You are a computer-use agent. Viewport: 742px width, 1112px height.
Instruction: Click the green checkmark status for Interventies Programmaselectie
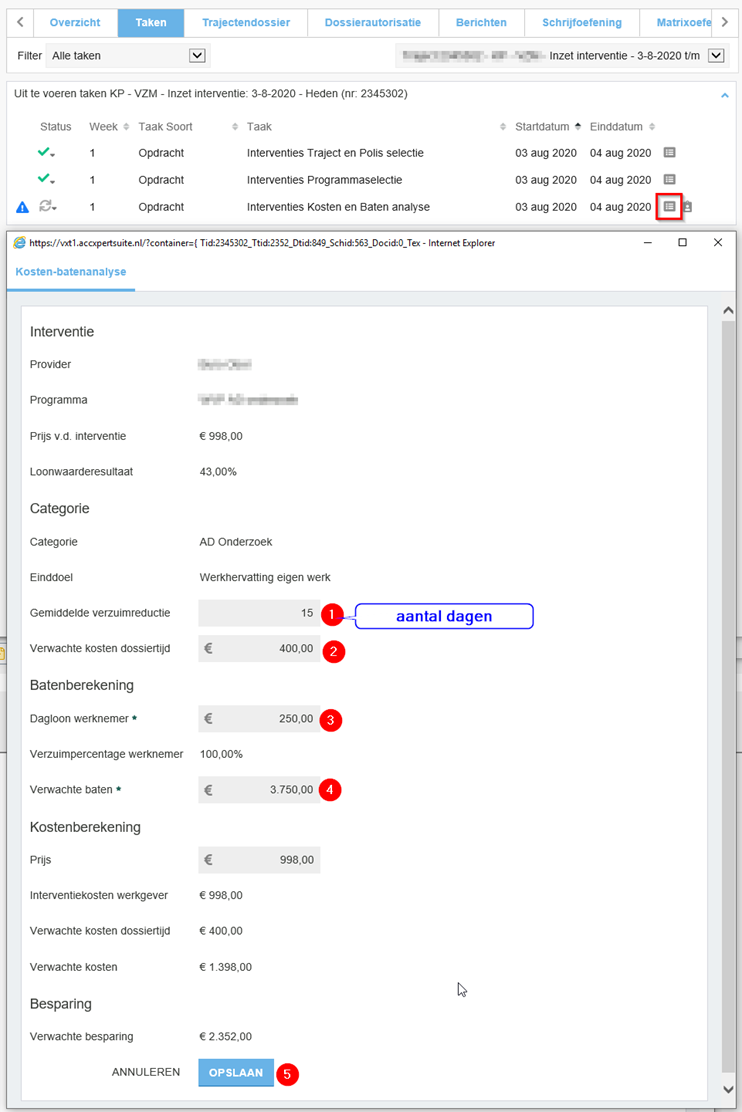(46, 180)
